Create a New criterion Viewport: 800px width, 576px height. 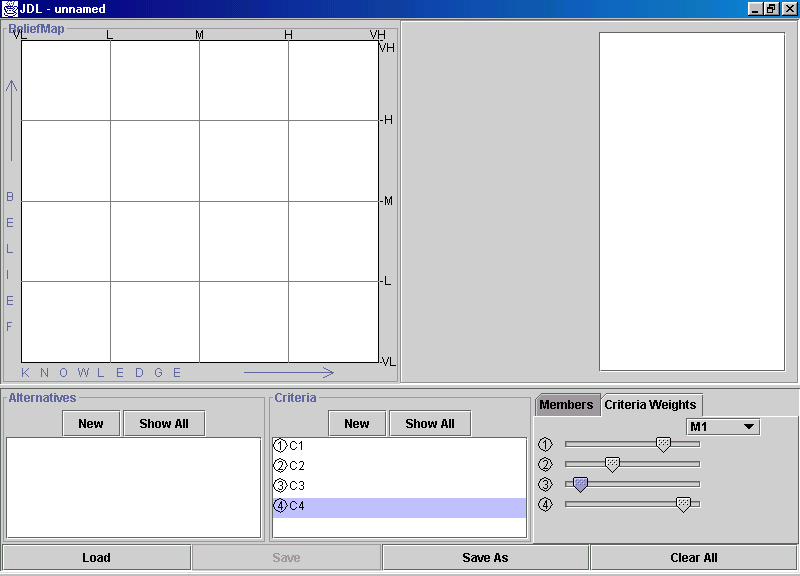point(357,423)
